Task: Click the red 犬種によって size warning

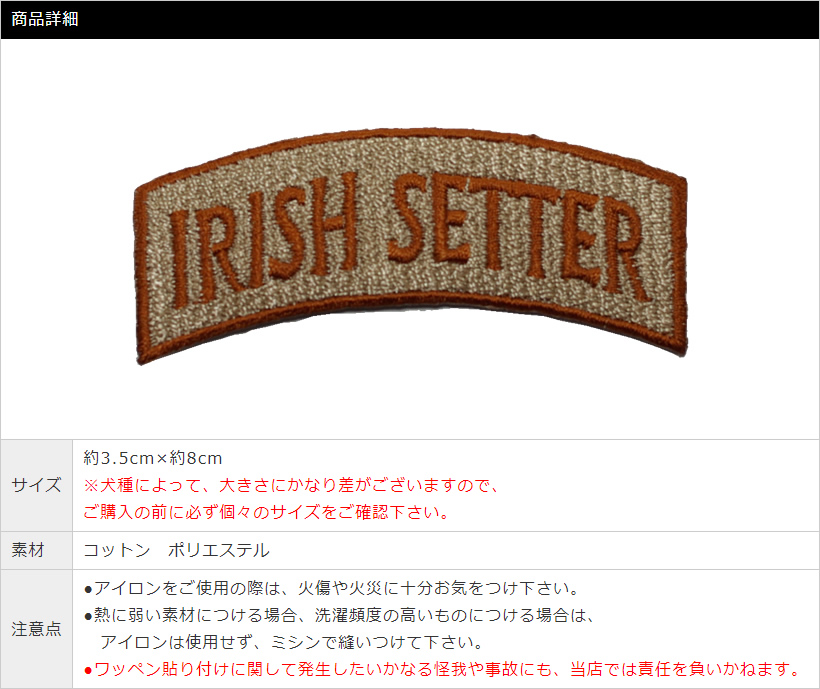Action: tap(291, 485)
